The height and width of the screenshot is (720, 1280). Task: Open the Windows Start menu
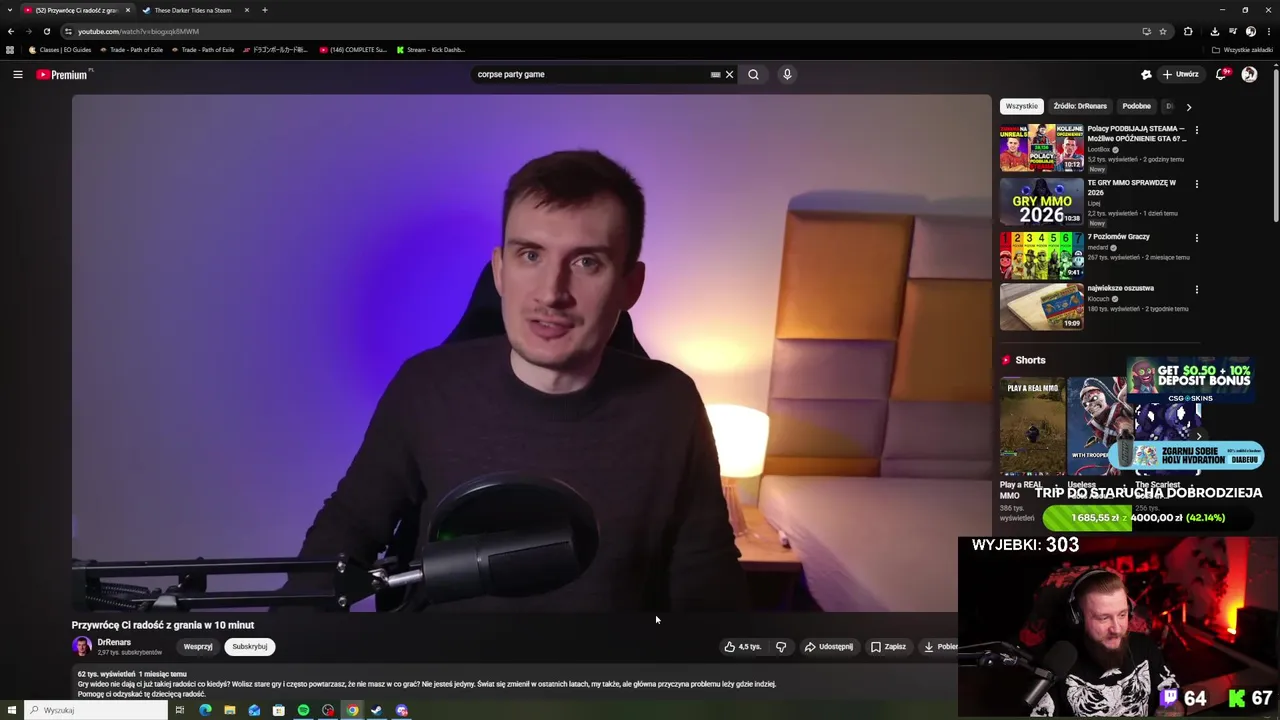pos(12,710)
